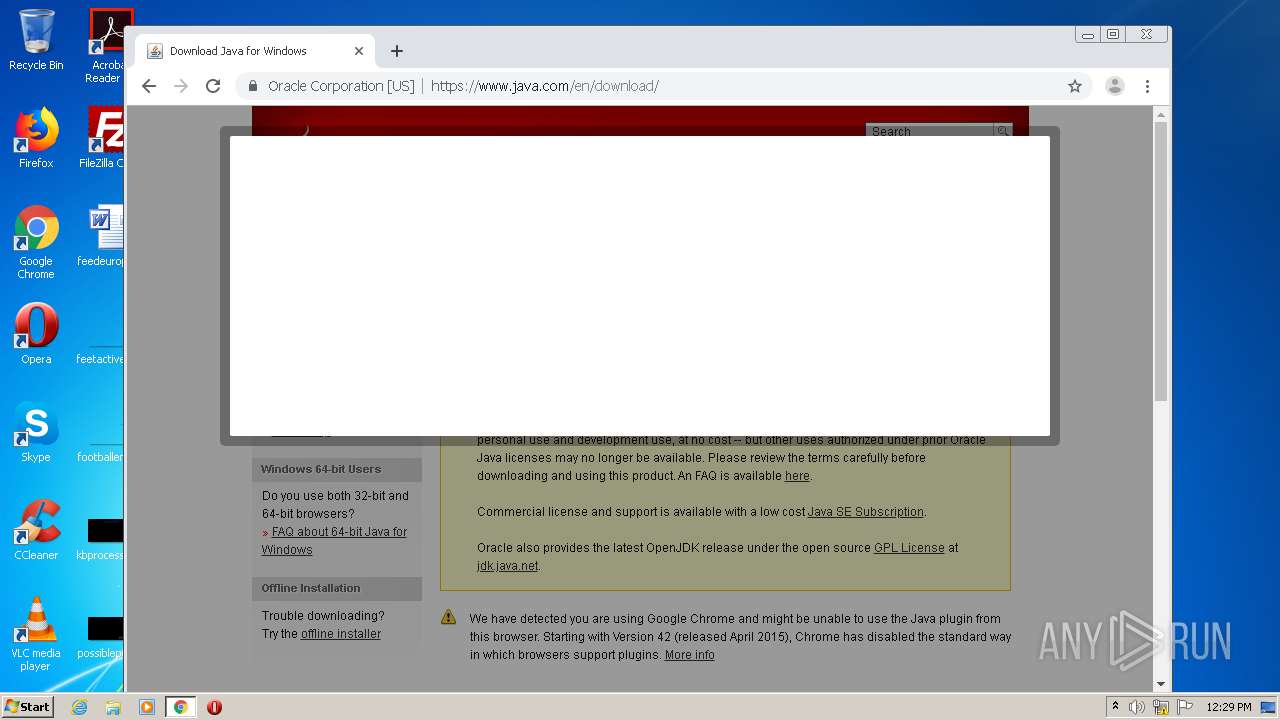Click the page scrollbar up arrow

[x=1161, y=113]
